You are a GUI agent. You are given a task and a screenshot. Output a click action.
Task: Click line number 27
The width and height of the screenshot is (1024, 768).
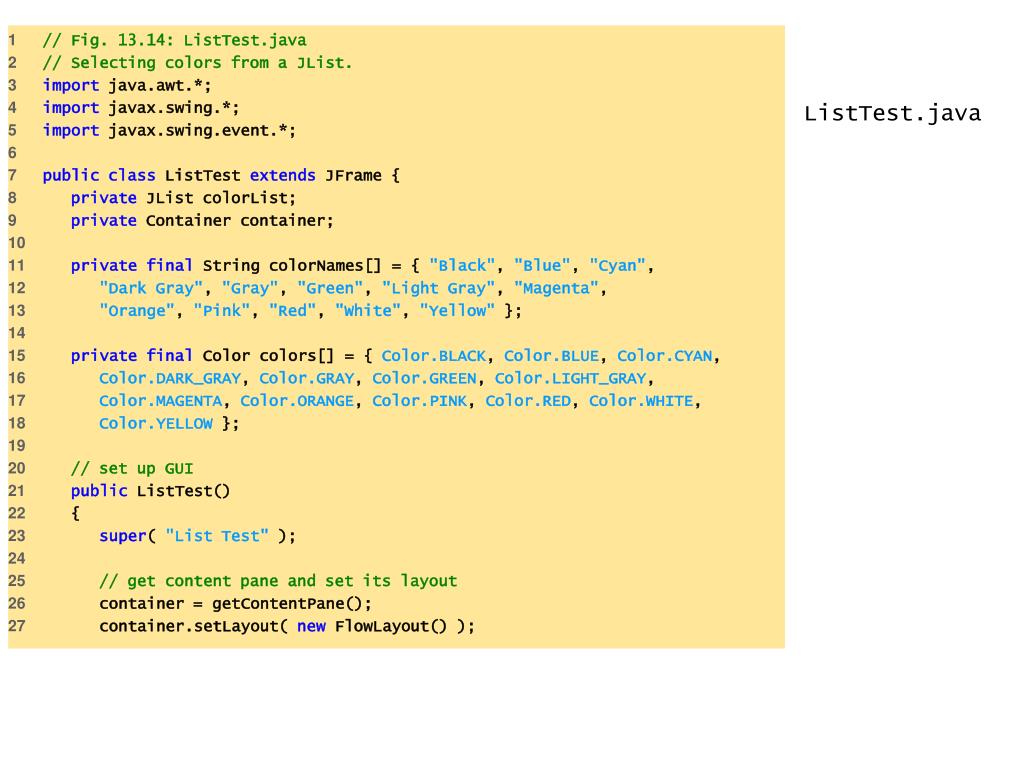point(16,626)
